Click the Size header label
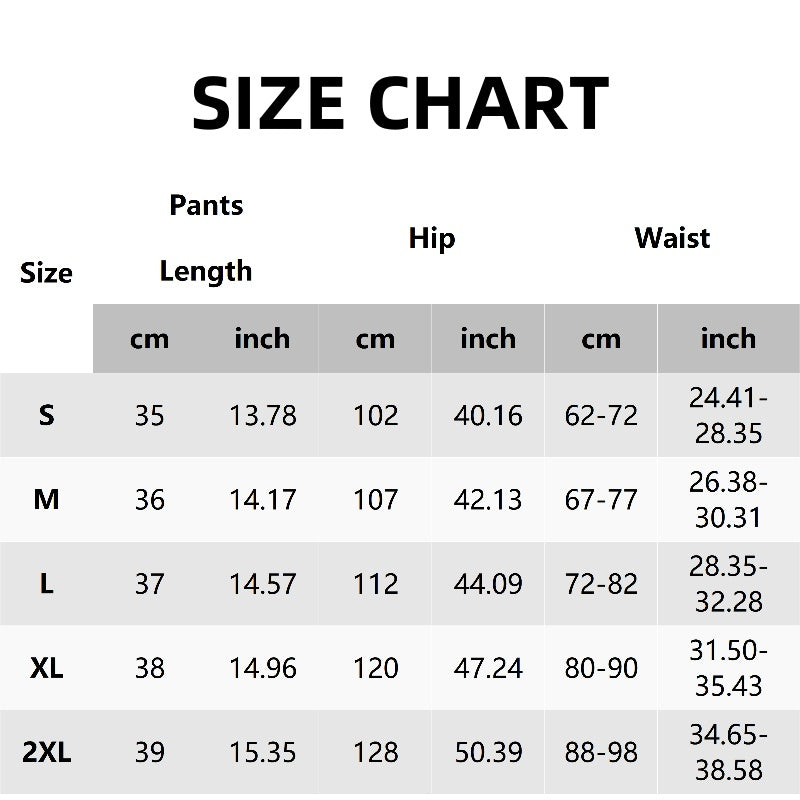Image resolution: width=800 pixels, height=800 pixels. tap(46, 273)
